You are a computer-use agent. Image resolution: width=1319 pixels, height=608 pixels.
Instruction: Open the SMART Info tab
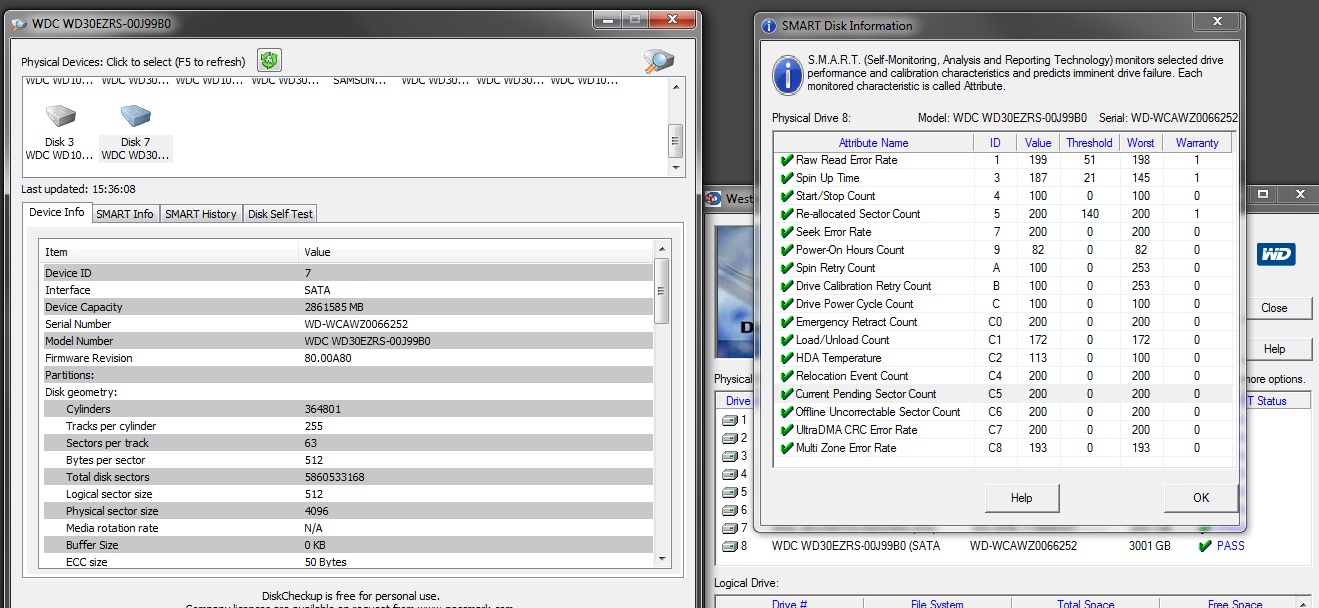125,214
